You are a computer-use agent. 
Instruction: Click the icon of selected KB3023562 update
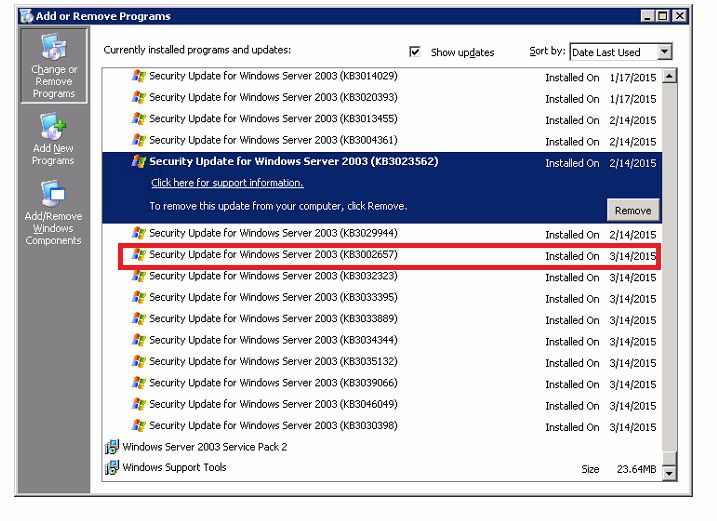(x=139, y=161)
